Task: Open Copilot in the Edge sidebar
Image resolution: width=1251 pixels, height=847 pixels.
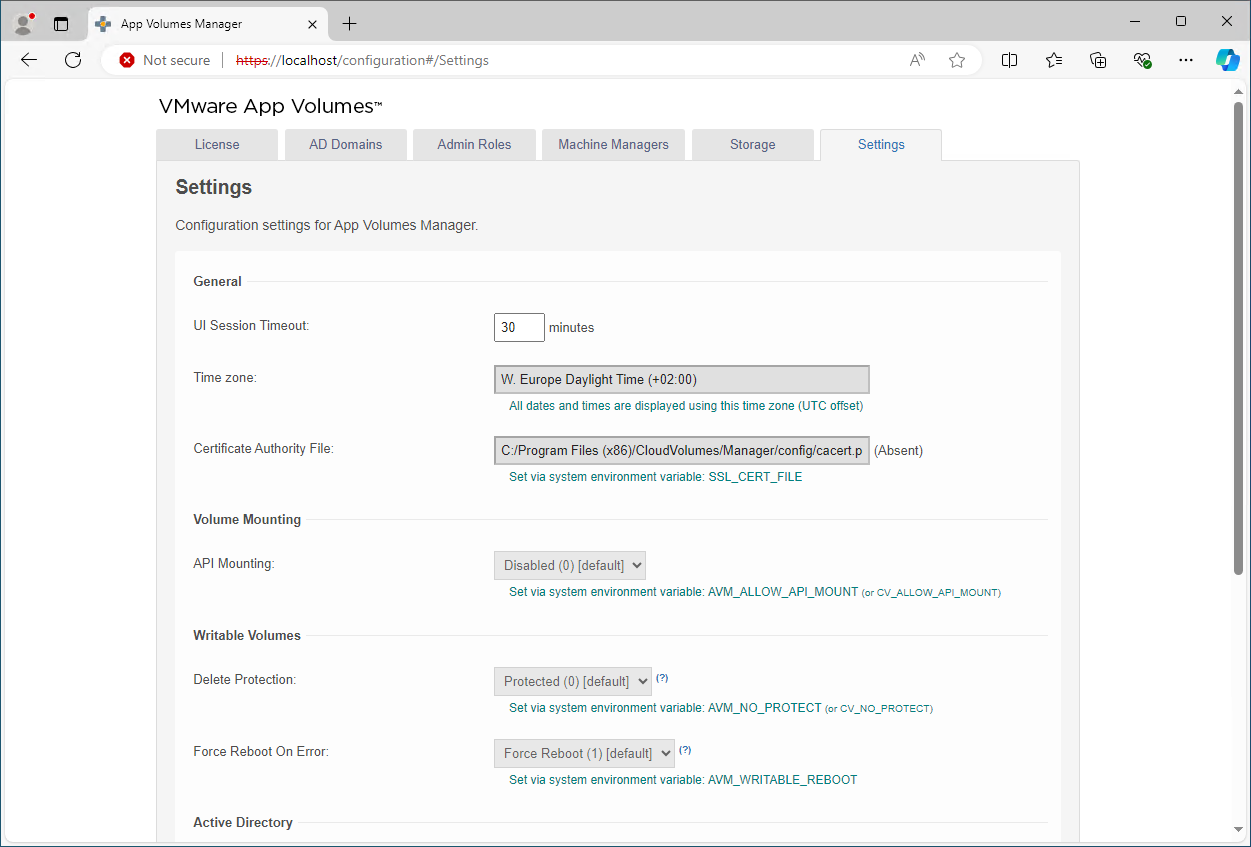Action: coord(1228,60)
